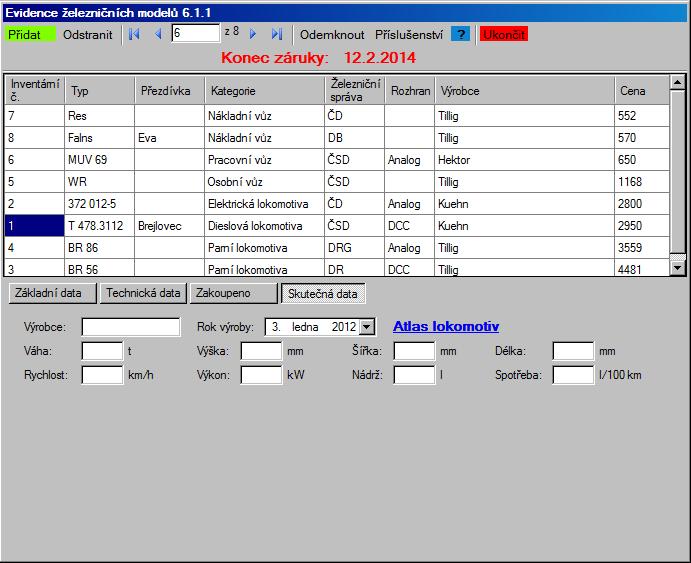Viewport: 691px width, 563px height.
Task: Open Příslušenství from toolbar
Action: pos(409,34)
